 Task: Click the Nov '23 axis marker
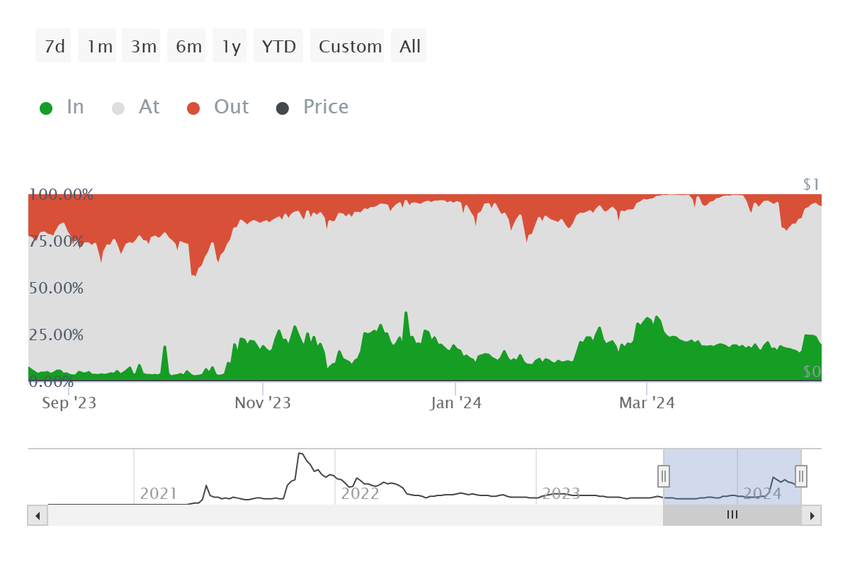263,403
